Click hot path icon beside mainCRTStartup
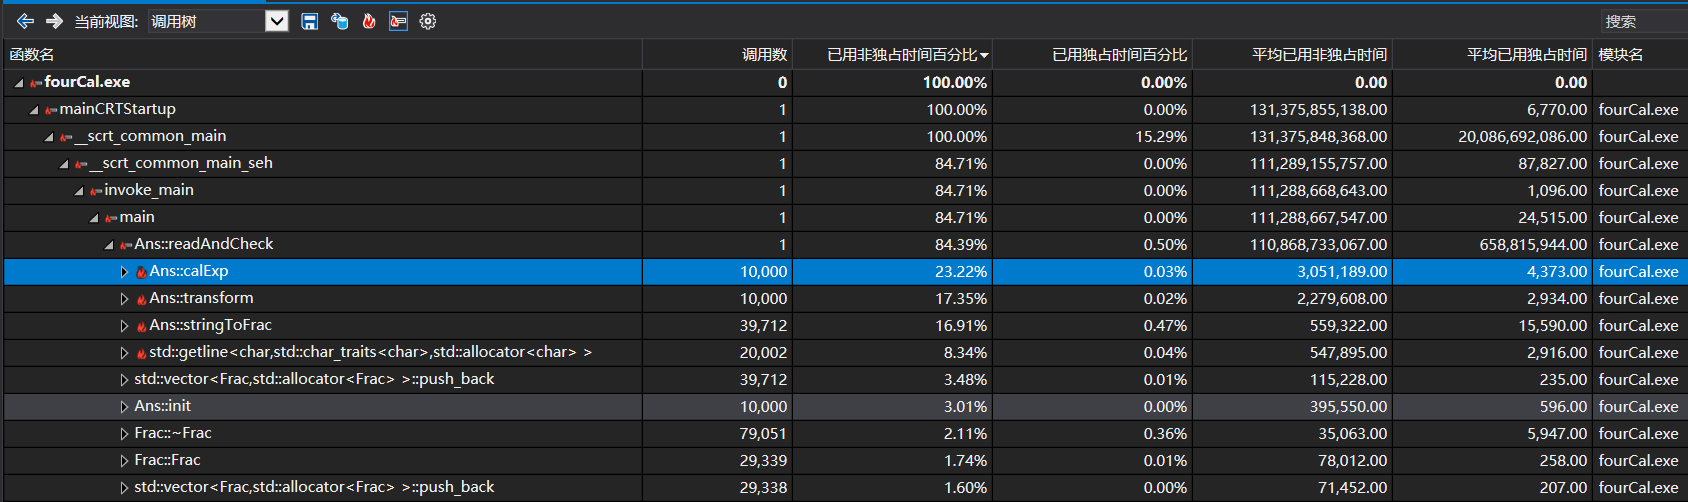 pos(51,110)
